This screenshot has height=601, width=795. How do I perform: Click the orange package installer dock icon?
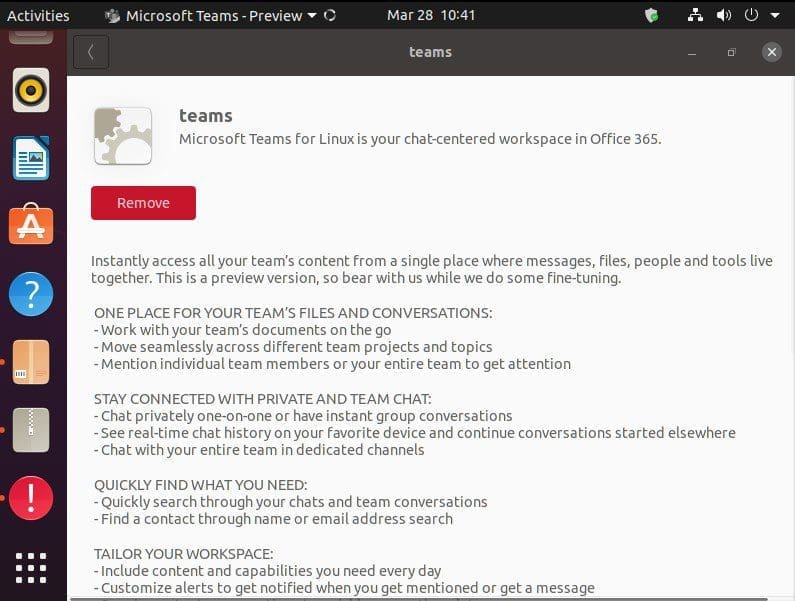(31, 362)
